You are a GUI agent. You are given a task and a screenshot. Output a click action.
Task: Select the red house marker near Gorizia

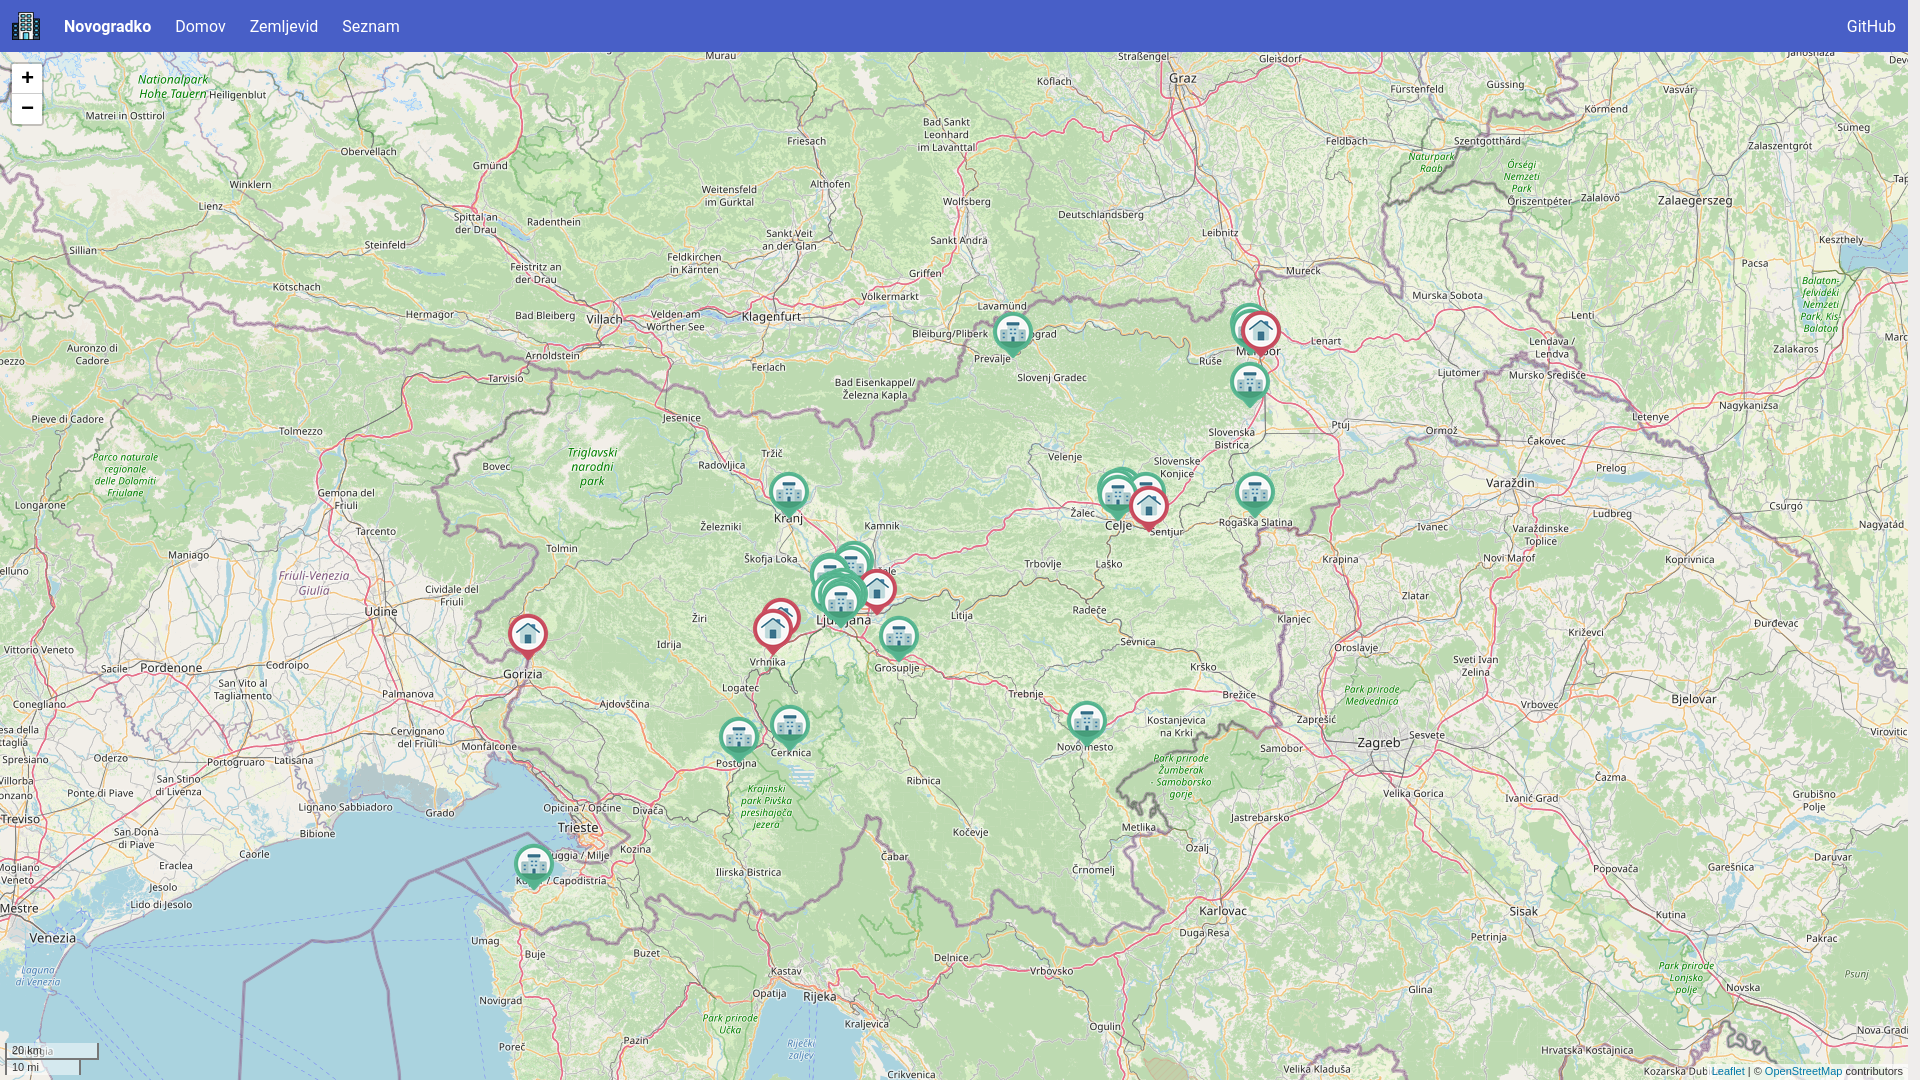(528, 635)
